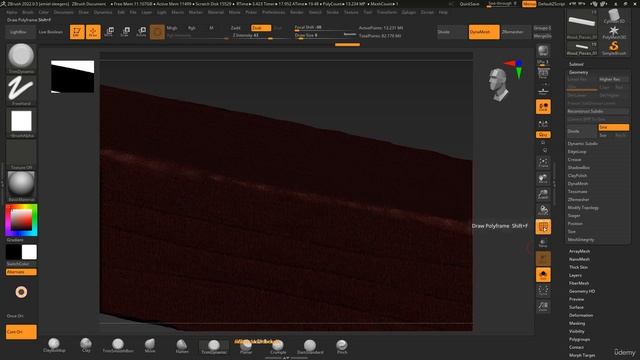This screenshot has width=640, height=360.
Task: Click the Reconstruct Subdiv button
Action: pyautogui.click(x=598, y=111)
